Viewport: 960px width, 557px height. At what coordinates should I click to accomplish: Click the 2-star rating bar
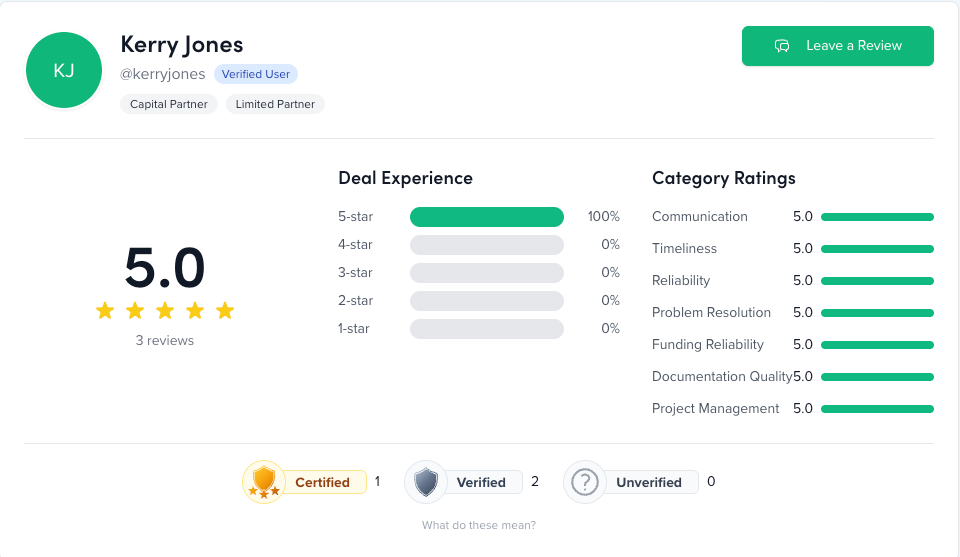click(487, 301)
